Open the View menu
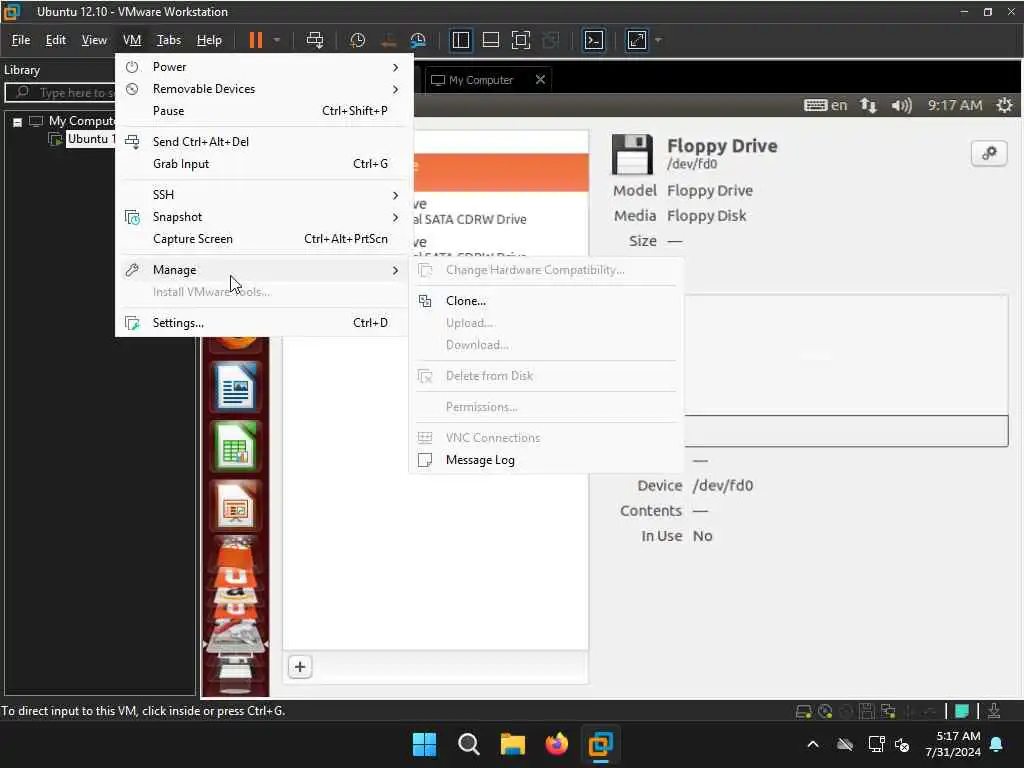Viewport: 1024px width, 768px height. [94, 40]
